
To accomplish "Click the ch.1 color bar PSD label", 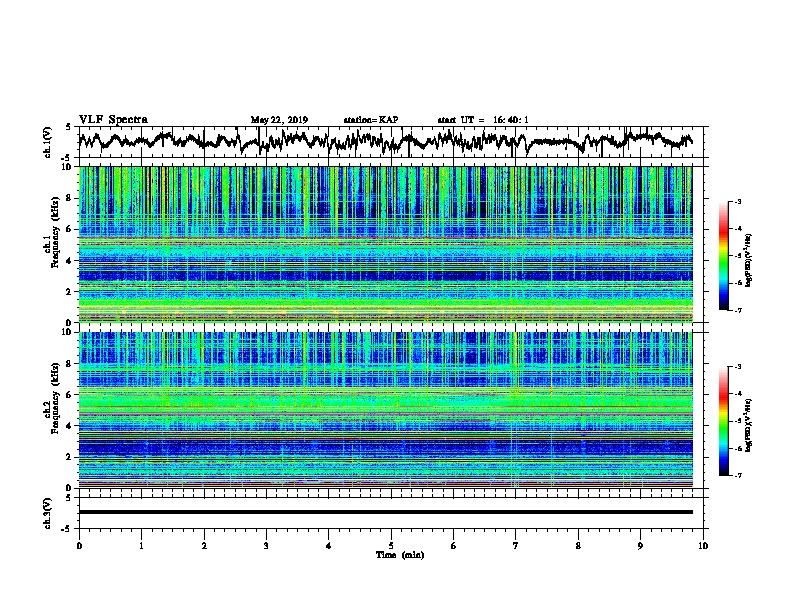I will click(x=749, y=261).
